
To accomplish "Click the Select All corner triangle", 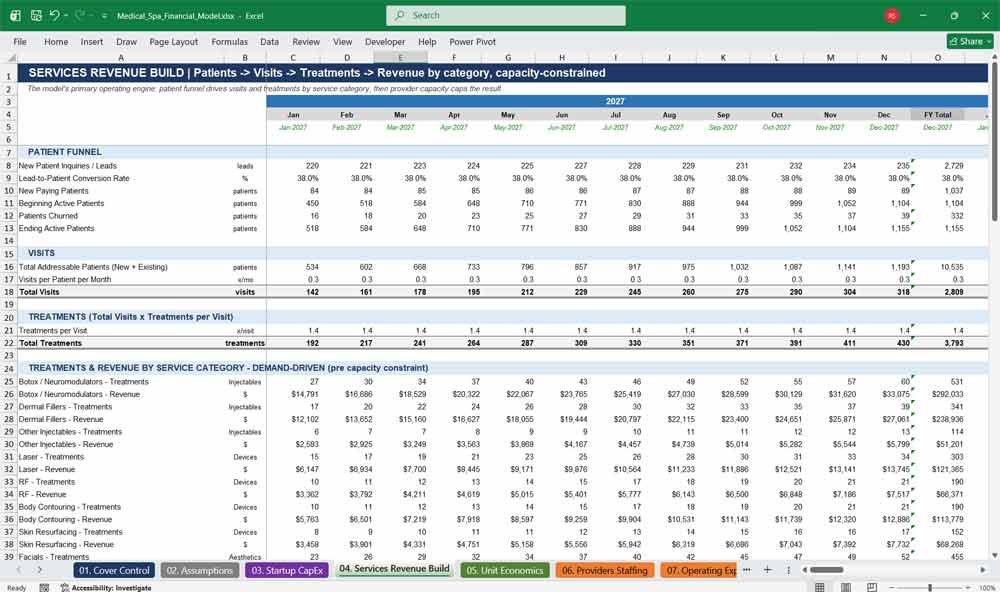I will pyautogui.click(x=11, y=57).
